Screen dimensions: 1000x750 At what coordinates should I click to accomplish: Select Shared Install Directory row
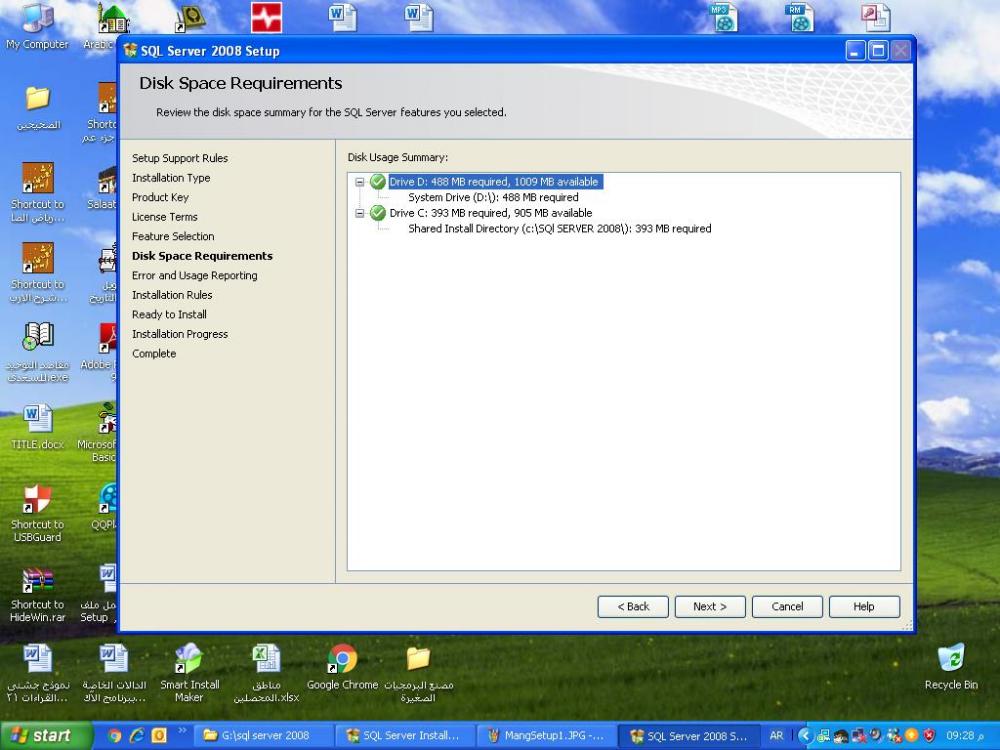pyautogui.click(x=559, y=228)
